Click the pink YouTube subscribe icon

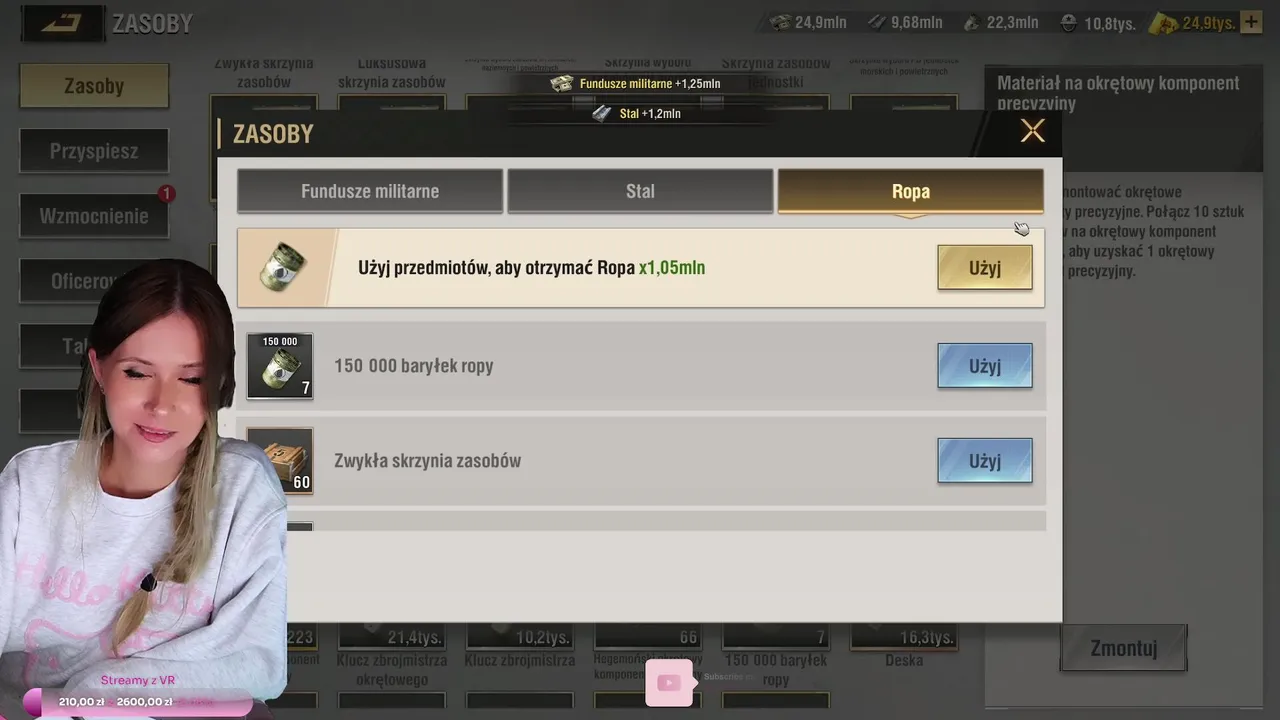pyautogui.click(x=669, y=682)
